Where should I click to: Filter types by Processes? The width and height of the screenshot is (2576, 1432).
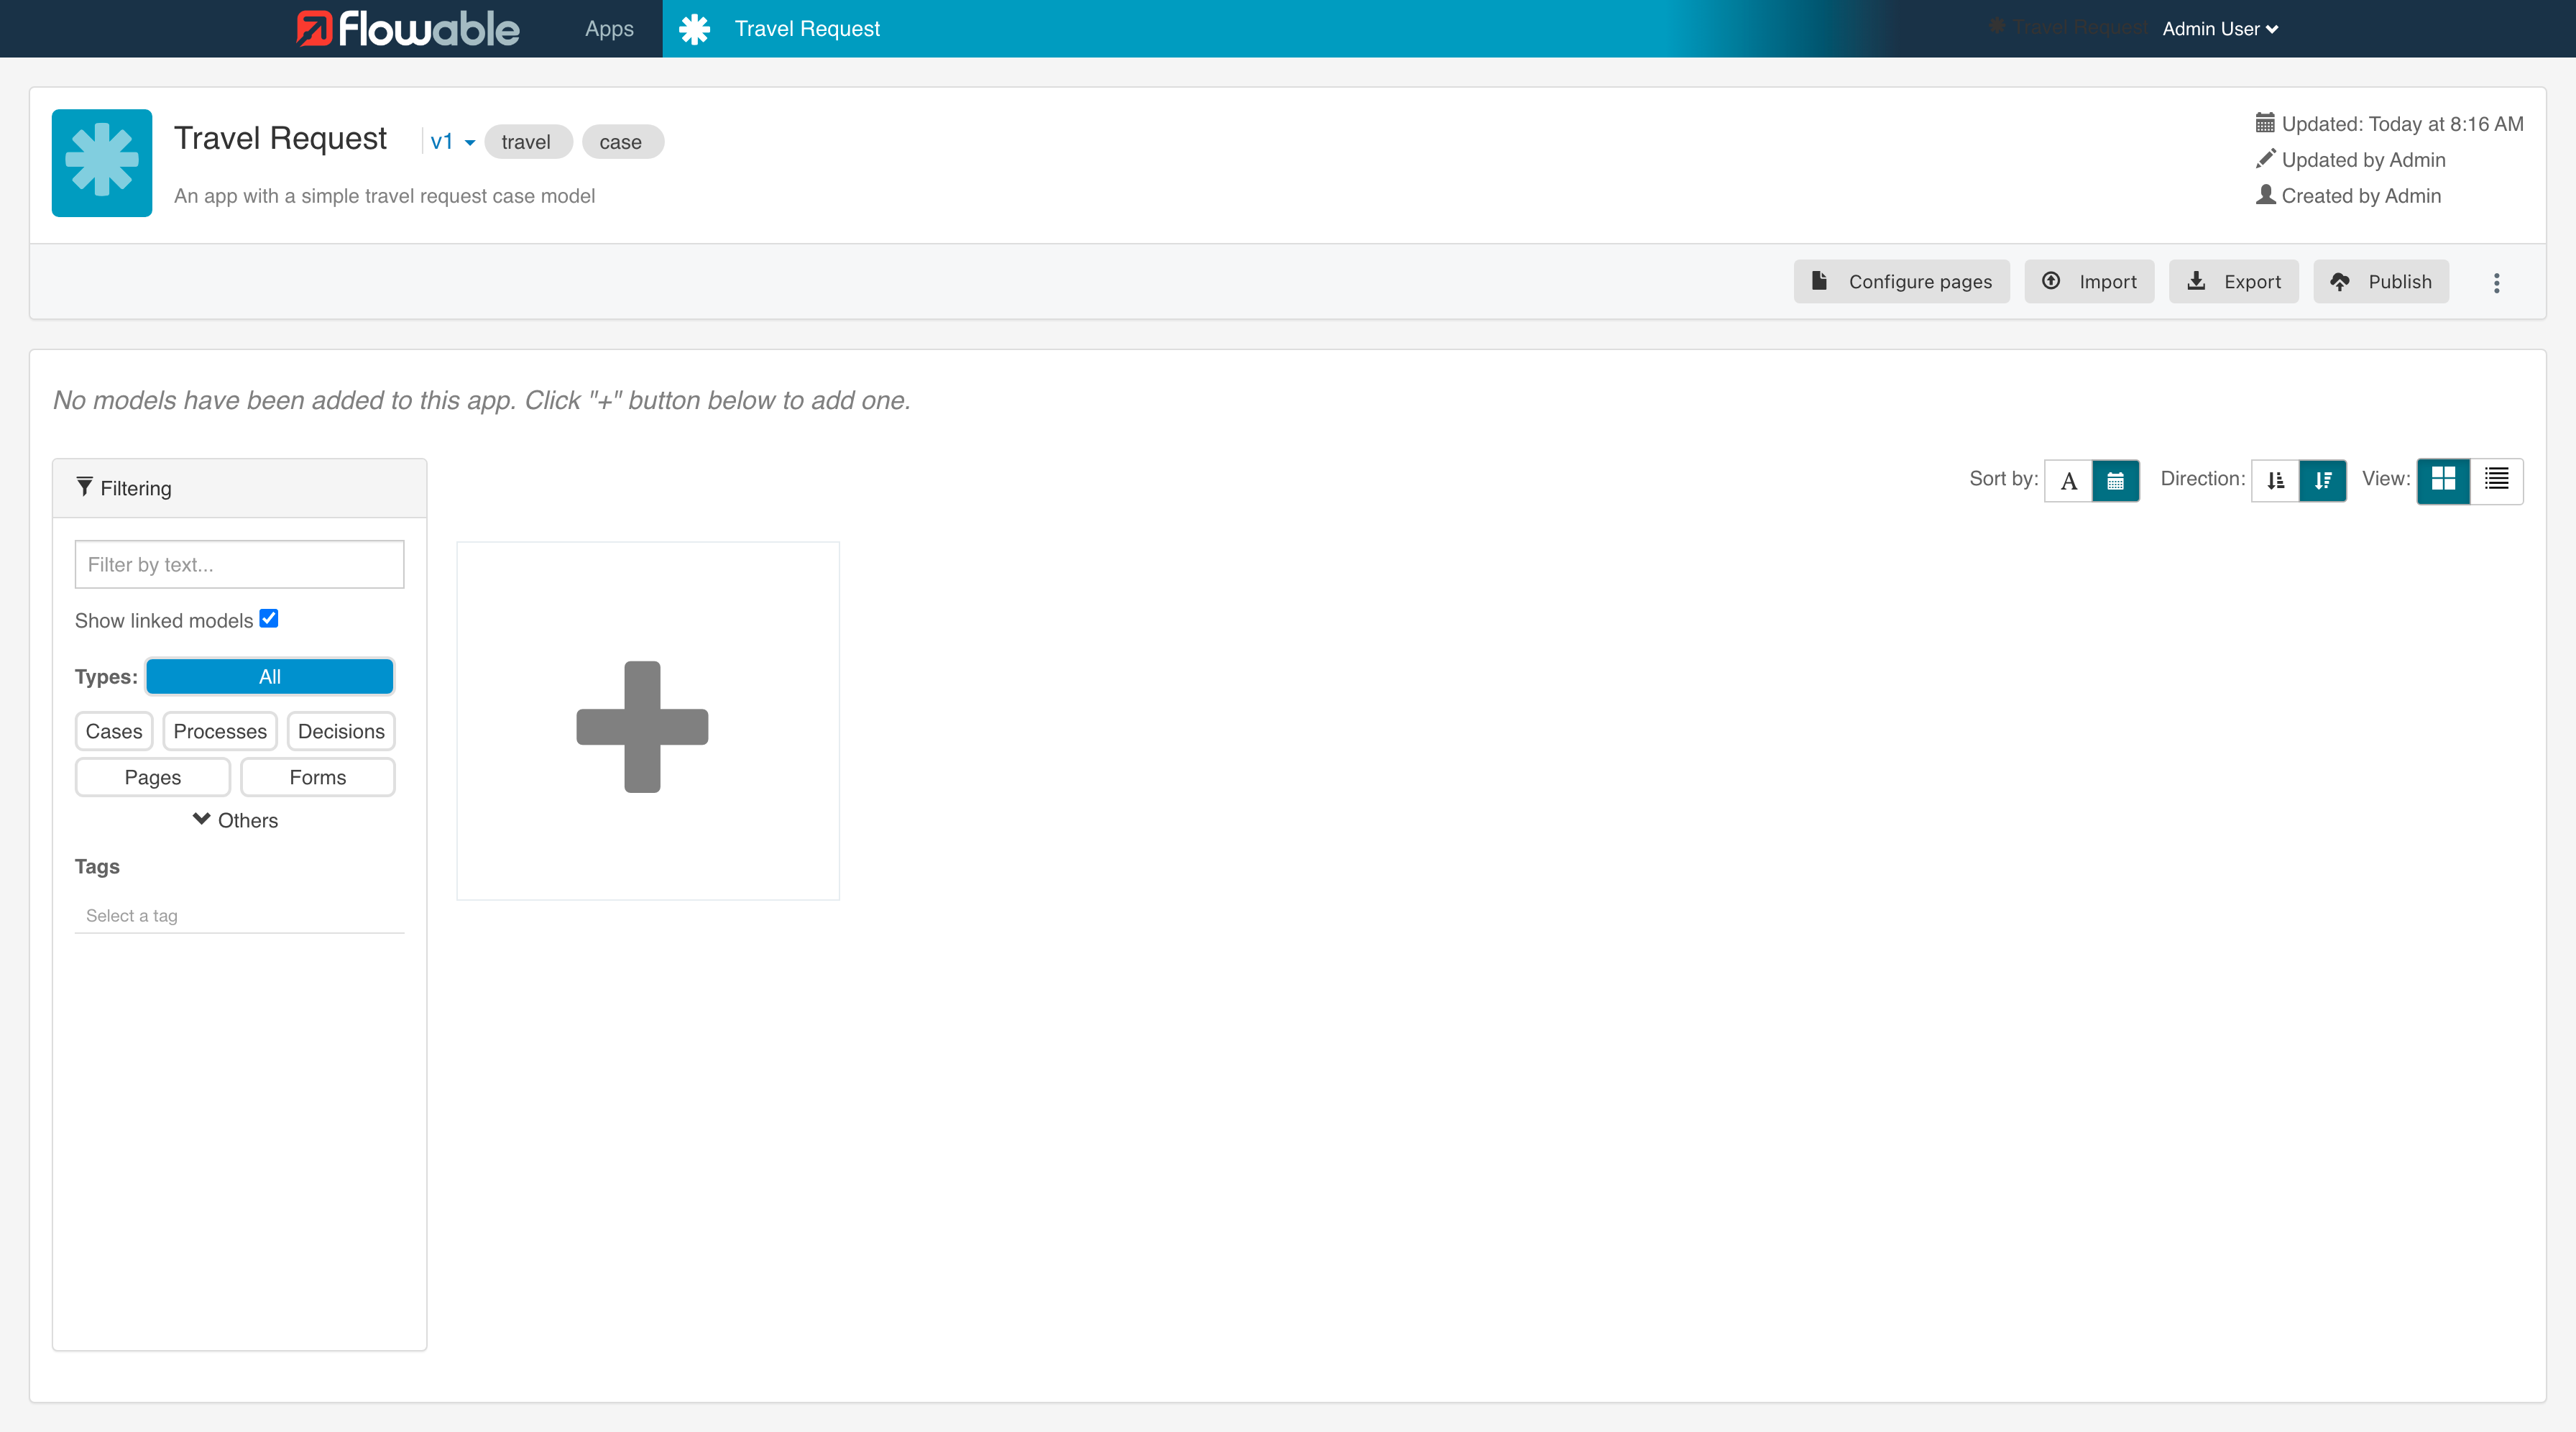pyautogui.click(x=219, y=731)
